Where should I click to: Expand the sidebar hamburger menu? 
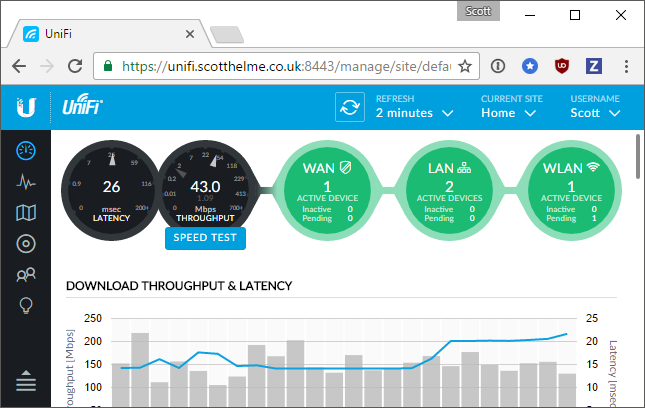coord(26,381)
